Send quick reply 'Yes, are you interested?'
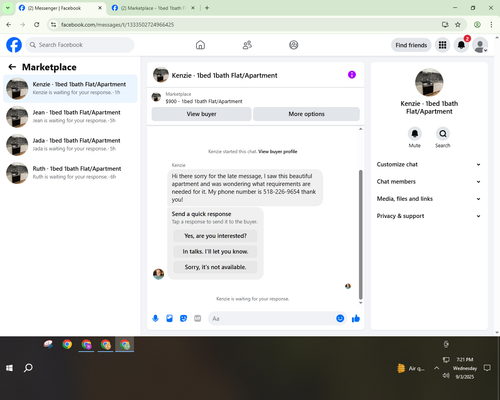This screenshot has height=400, width=500. point(215,236)
